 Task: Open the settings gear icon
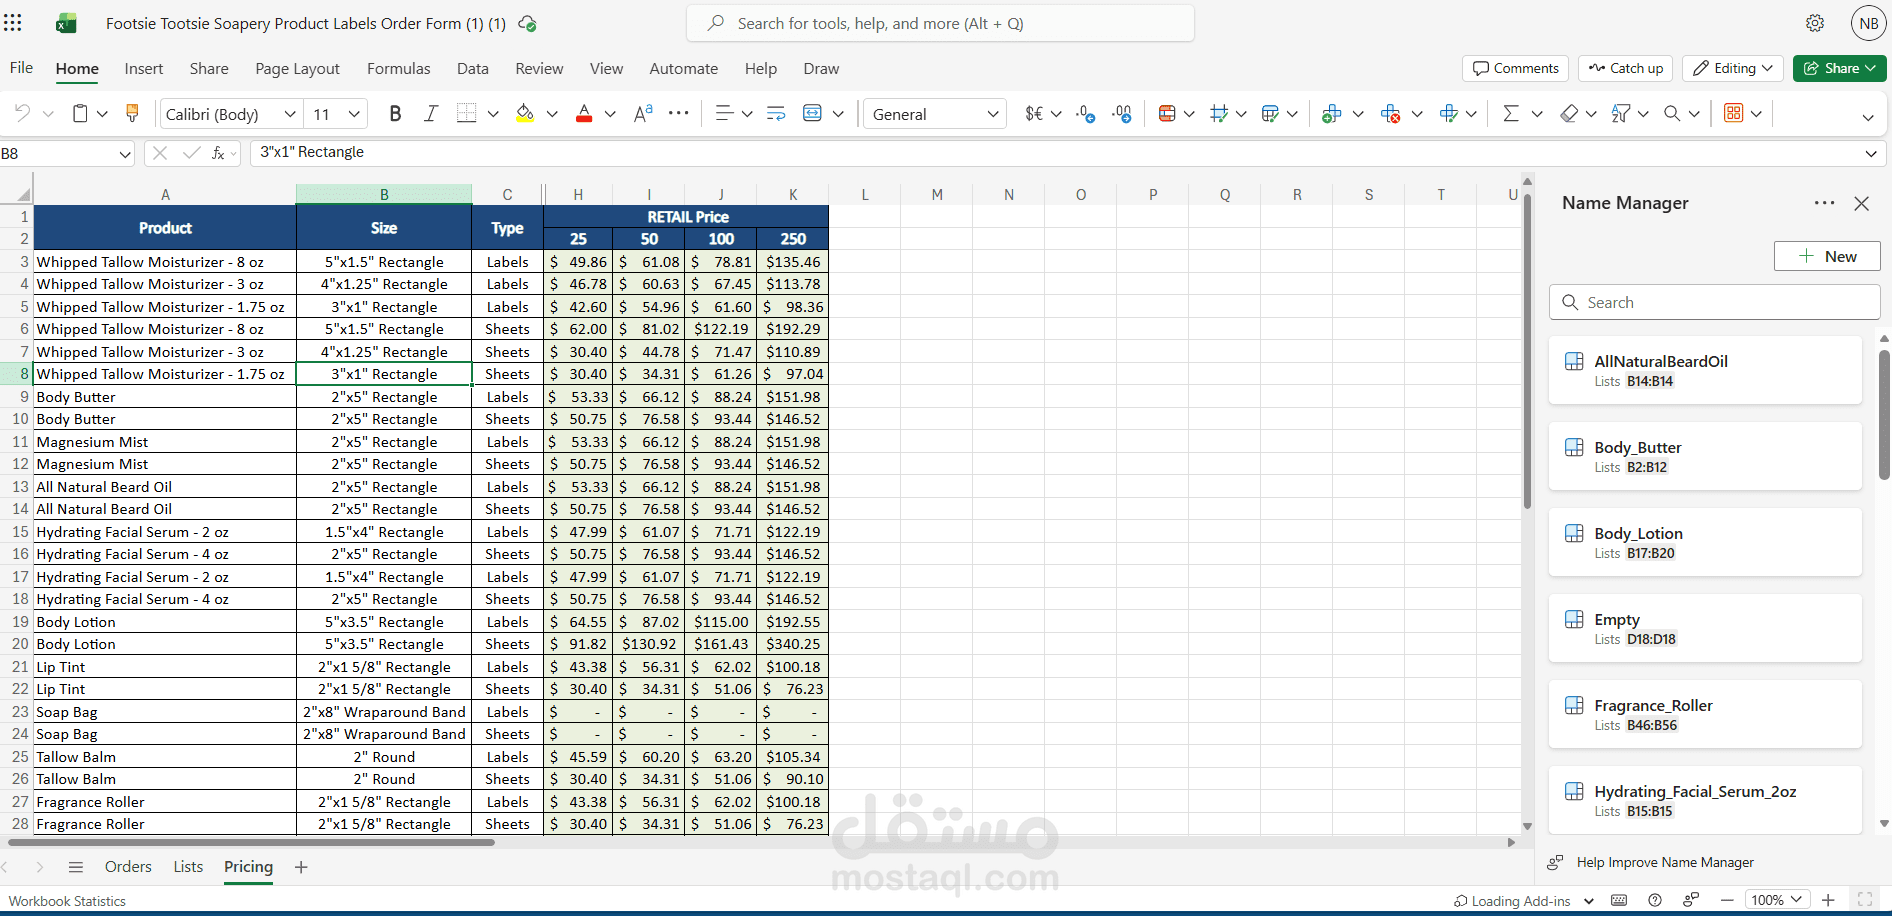(1815, 23)
